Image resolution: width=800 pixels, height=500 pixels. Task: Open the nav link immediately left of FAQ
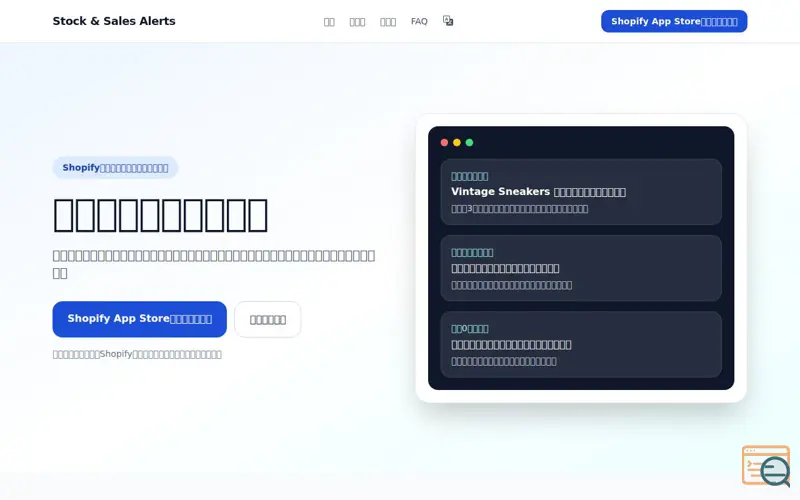(x=388, y=21)
